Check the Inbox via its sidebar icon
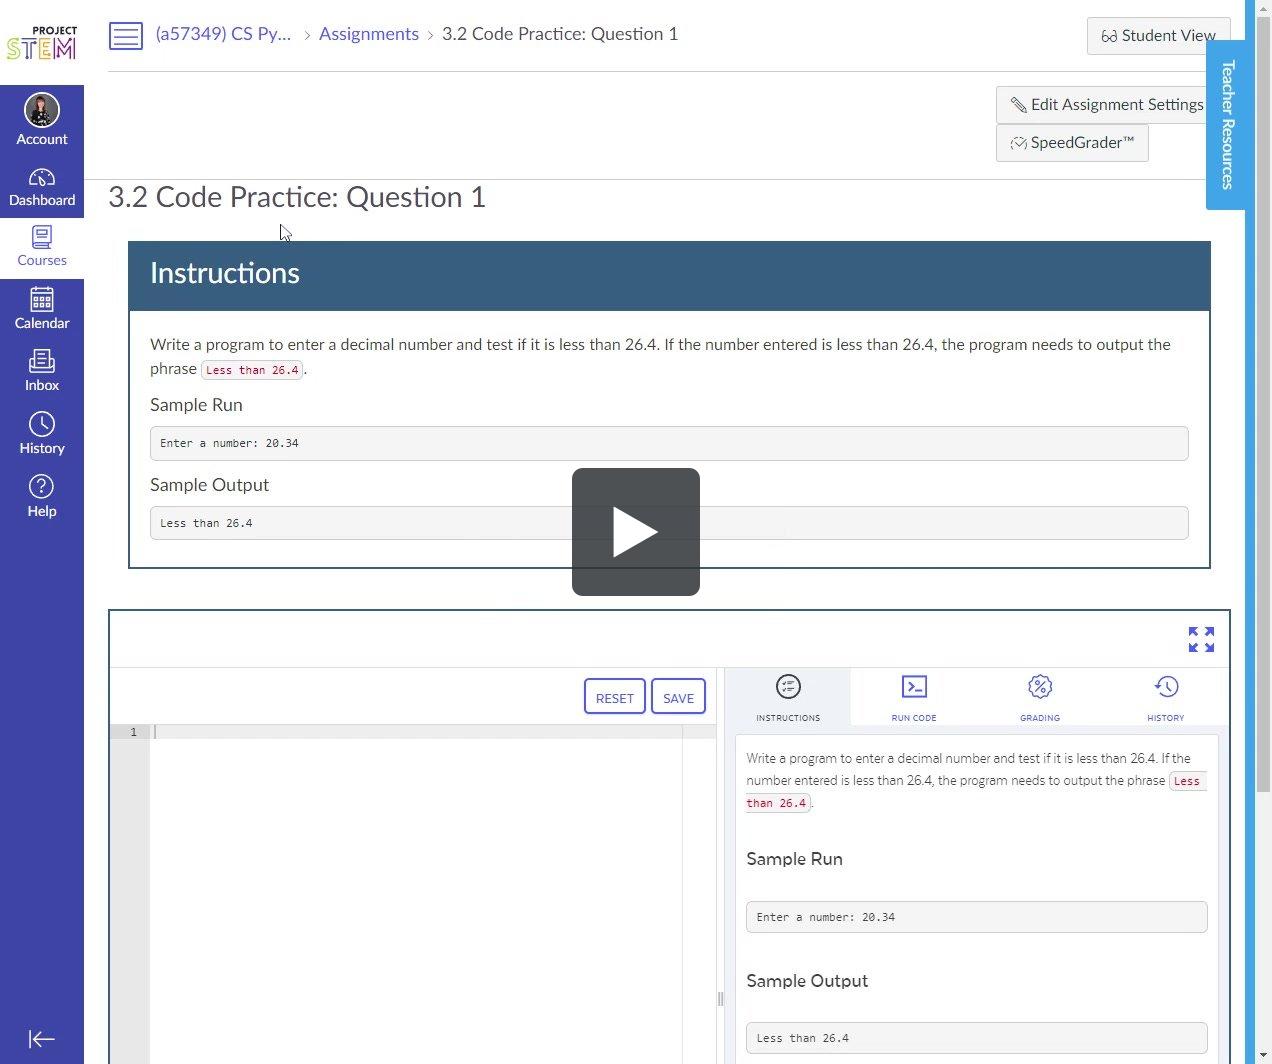The height and width of the screenshot is (1064, 1272). (x=42, y=369)
